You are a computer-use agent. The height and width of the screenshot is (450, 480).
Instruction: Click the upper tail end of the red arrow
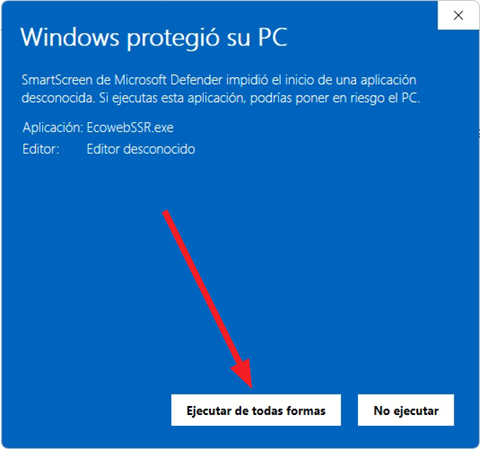click(166, 213)
